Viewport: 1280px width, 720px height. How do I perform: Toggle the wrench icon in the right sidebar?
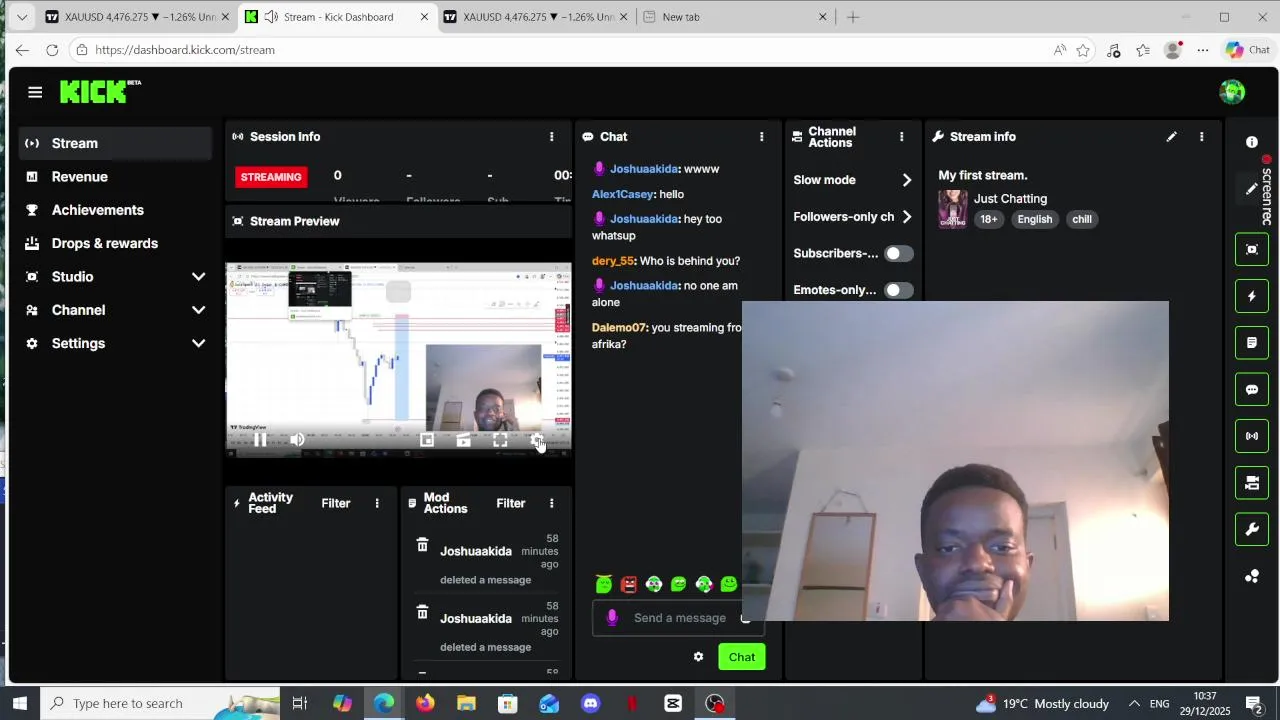[1252, 530]
